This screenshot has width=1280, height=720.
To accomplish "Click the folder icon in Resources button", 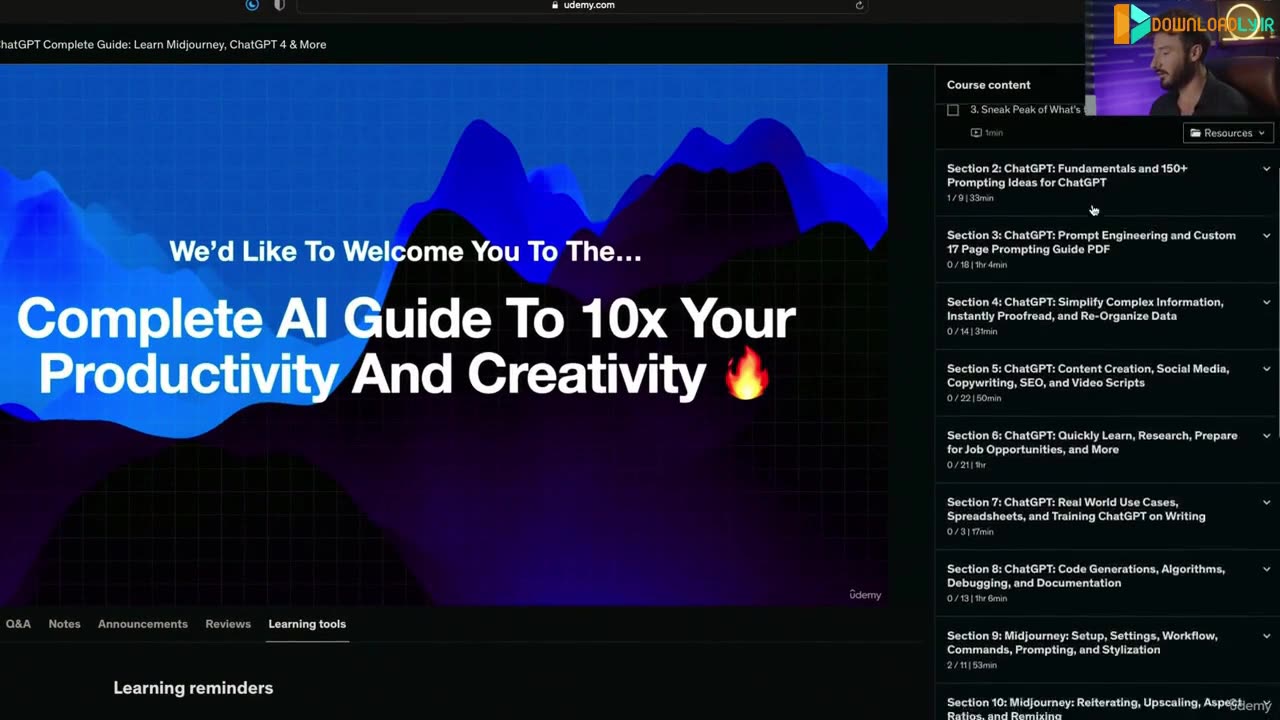I will pyautogui.click(x=1195, y=133).
